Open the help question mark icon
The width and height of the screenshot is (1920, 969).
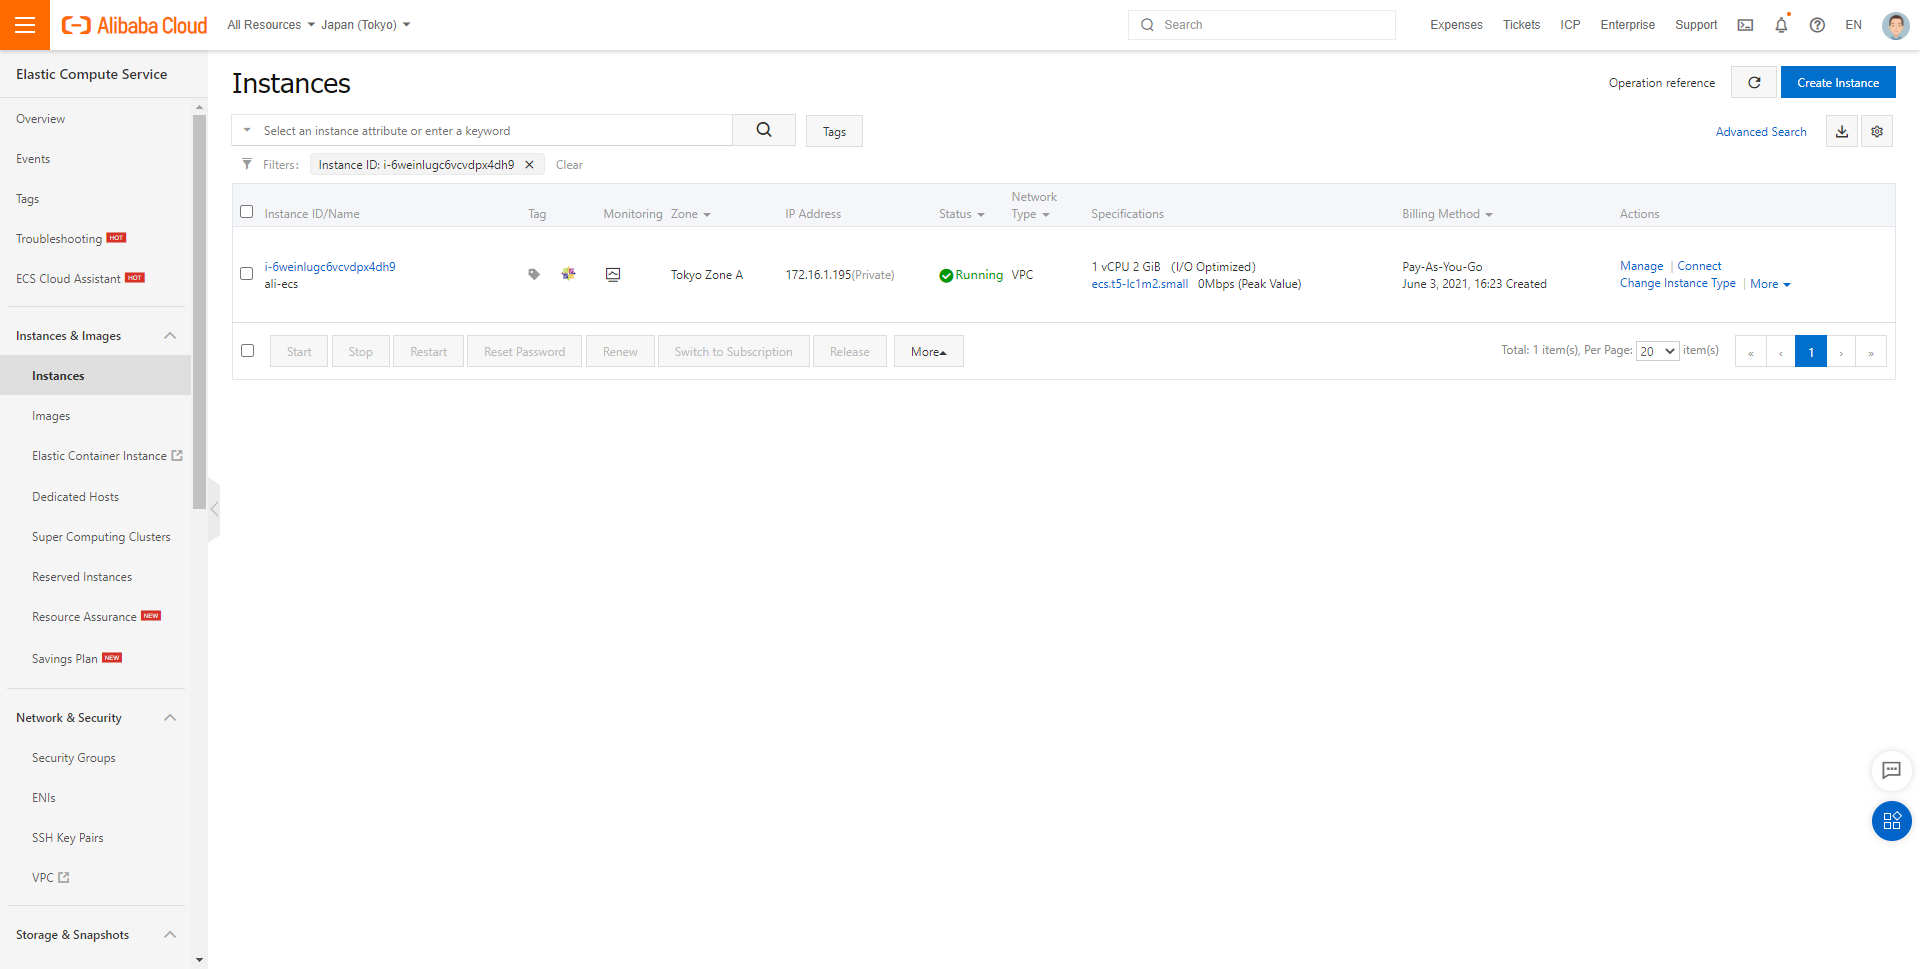[x=1817, y=25]
